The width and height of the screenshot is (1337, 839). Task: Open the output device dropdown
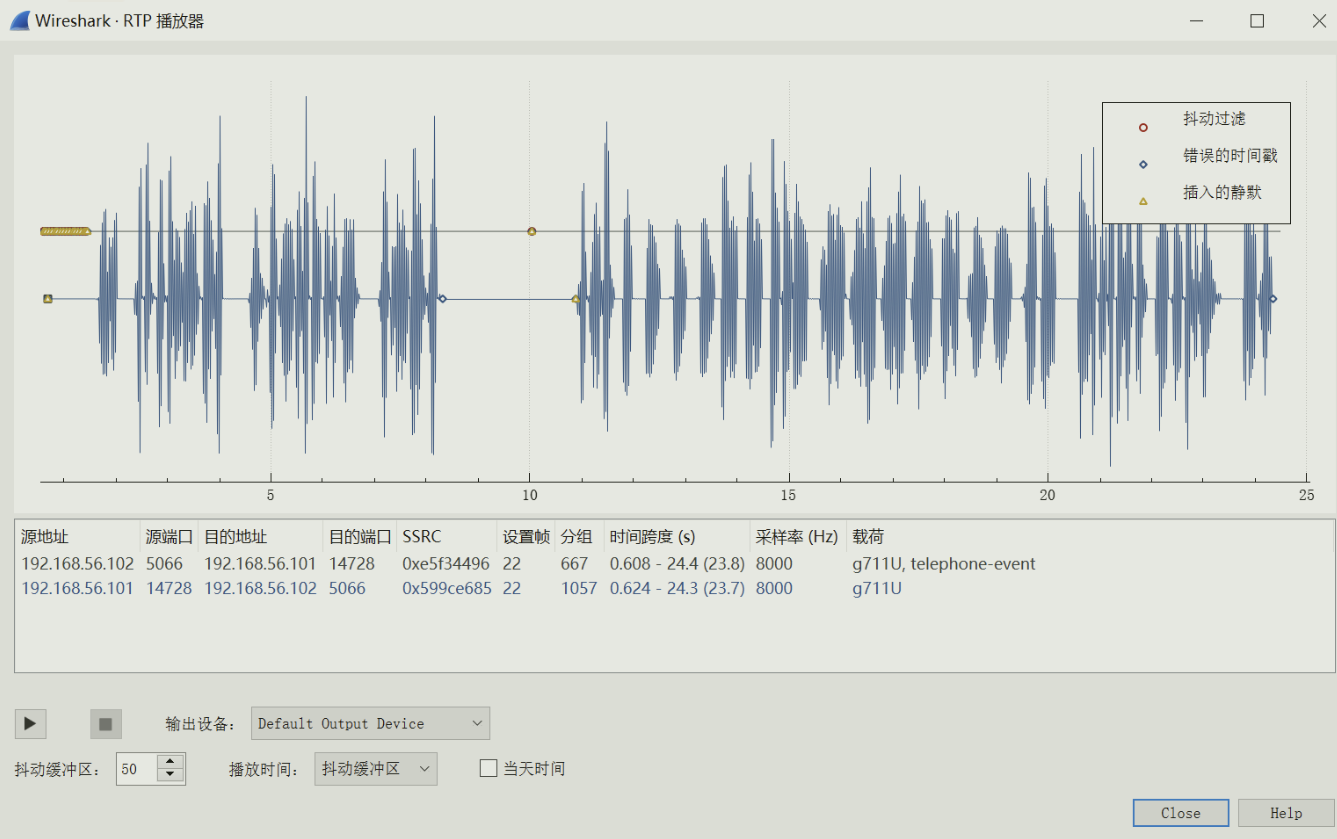click(370, 723)
